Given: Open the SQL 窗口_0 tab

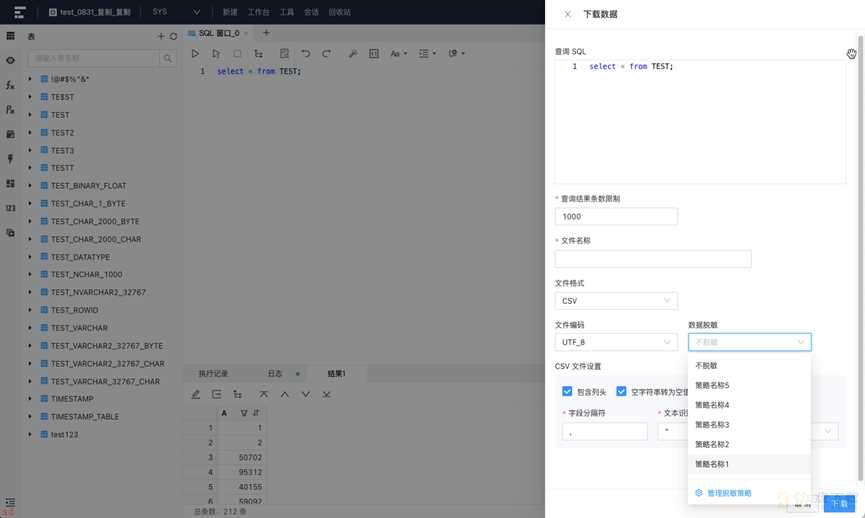Looking at the screenshot, I should point(219,33).
